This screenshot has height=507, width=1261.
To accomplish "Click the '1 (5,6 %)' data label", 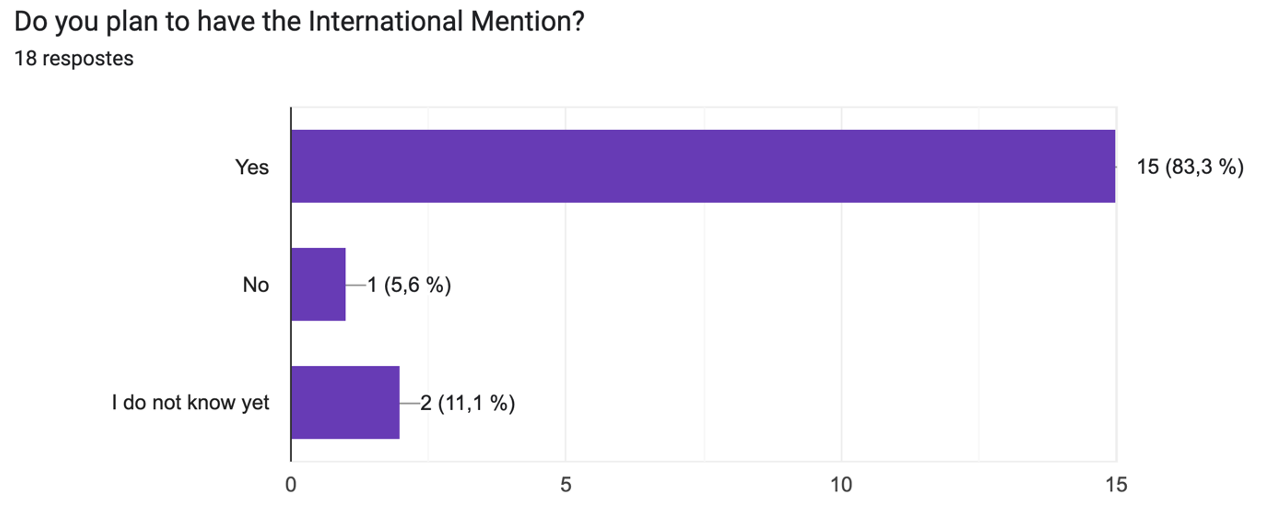I will (x=408, y=285).
